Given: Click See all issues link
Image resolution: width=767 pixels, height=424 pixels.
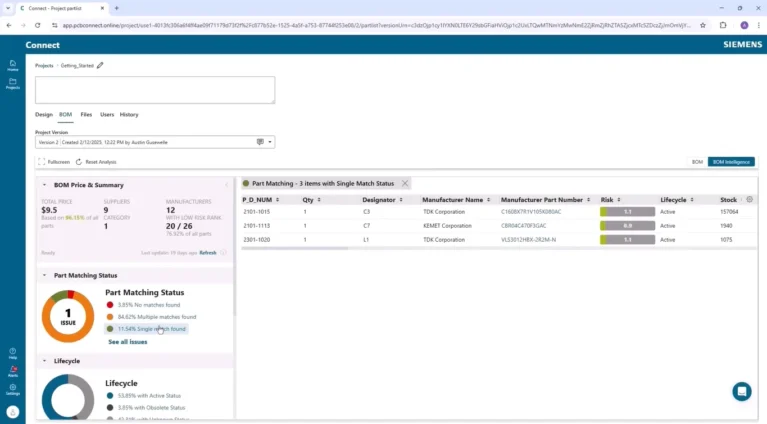Looking at the screenshot, I should (x=128, y=342).
